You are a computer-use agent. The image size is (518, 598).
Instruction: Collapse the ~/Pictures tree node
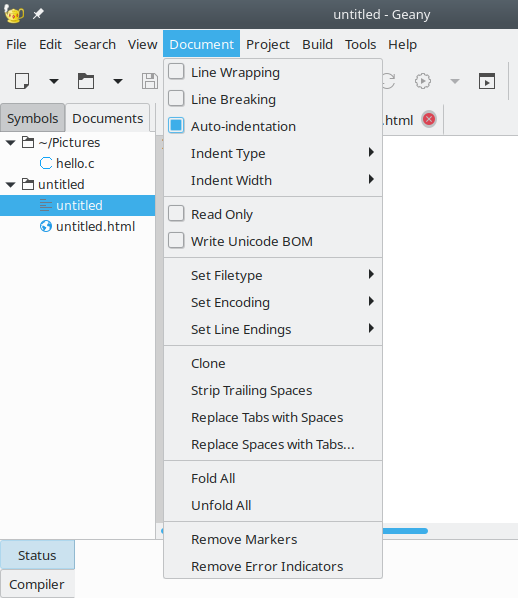pyautogui.click(x=11, y=143)
